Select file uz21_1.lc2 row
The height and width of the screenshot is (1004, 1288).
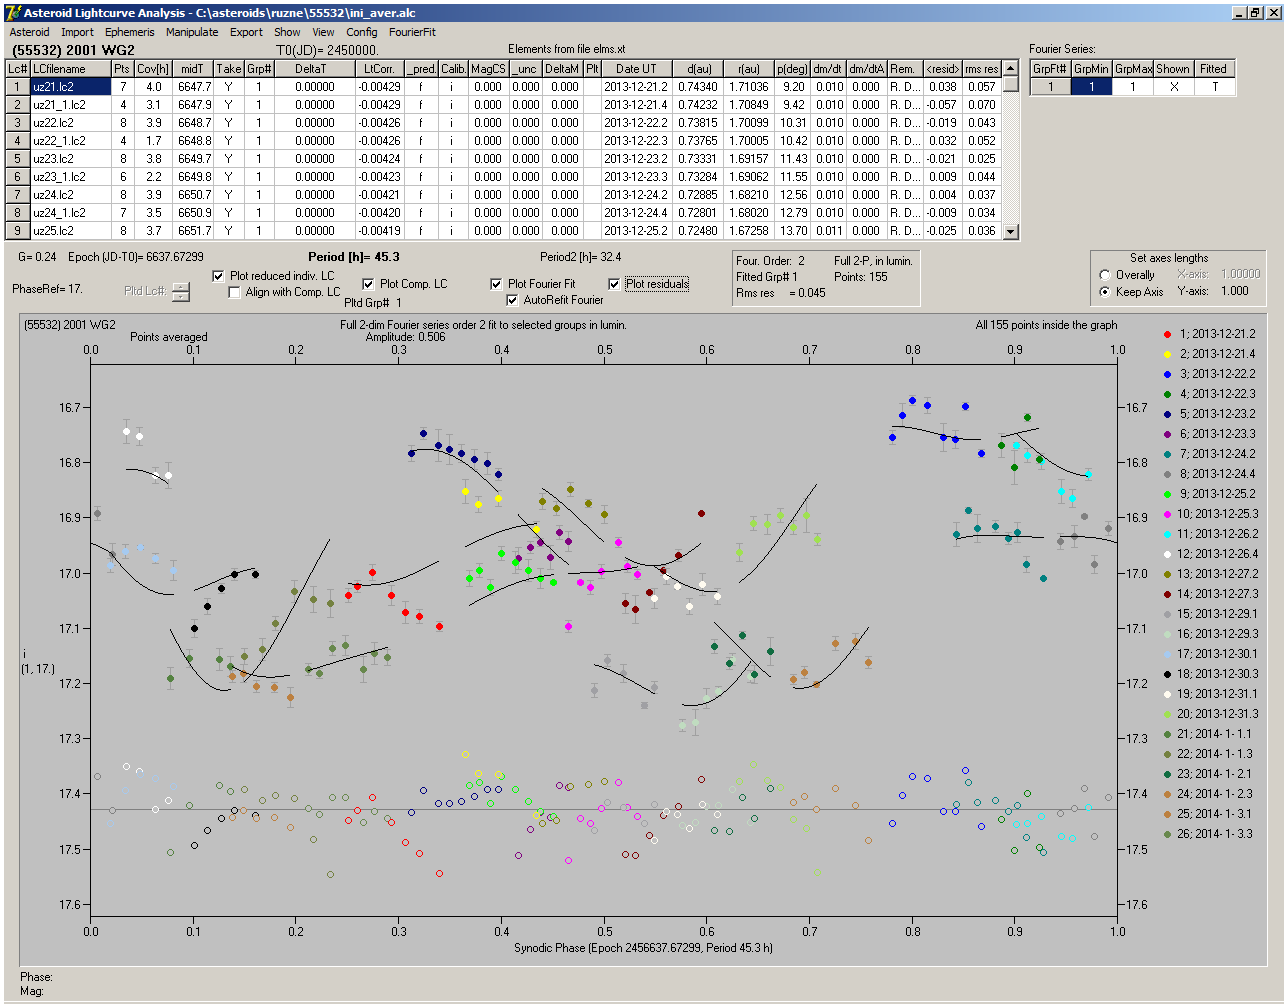coord(69,105)
